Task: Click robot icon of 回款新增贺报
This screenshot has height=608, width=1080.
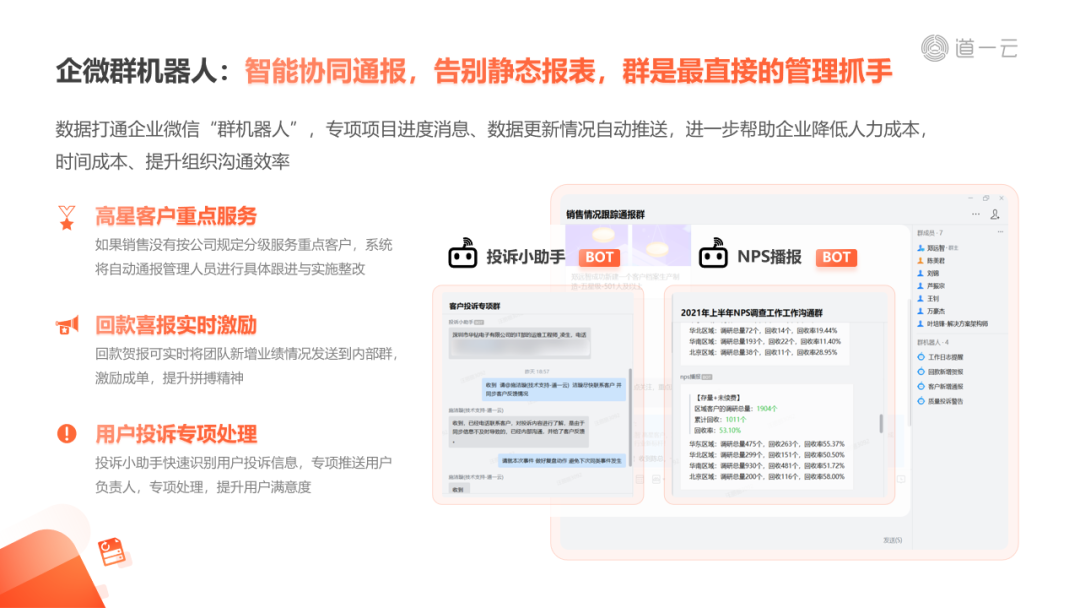Action: point(921,371)
